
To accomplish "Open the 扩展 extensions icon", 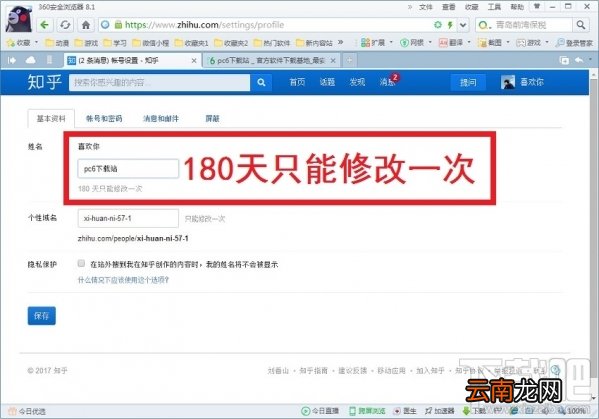I will (x=366, y=42).
